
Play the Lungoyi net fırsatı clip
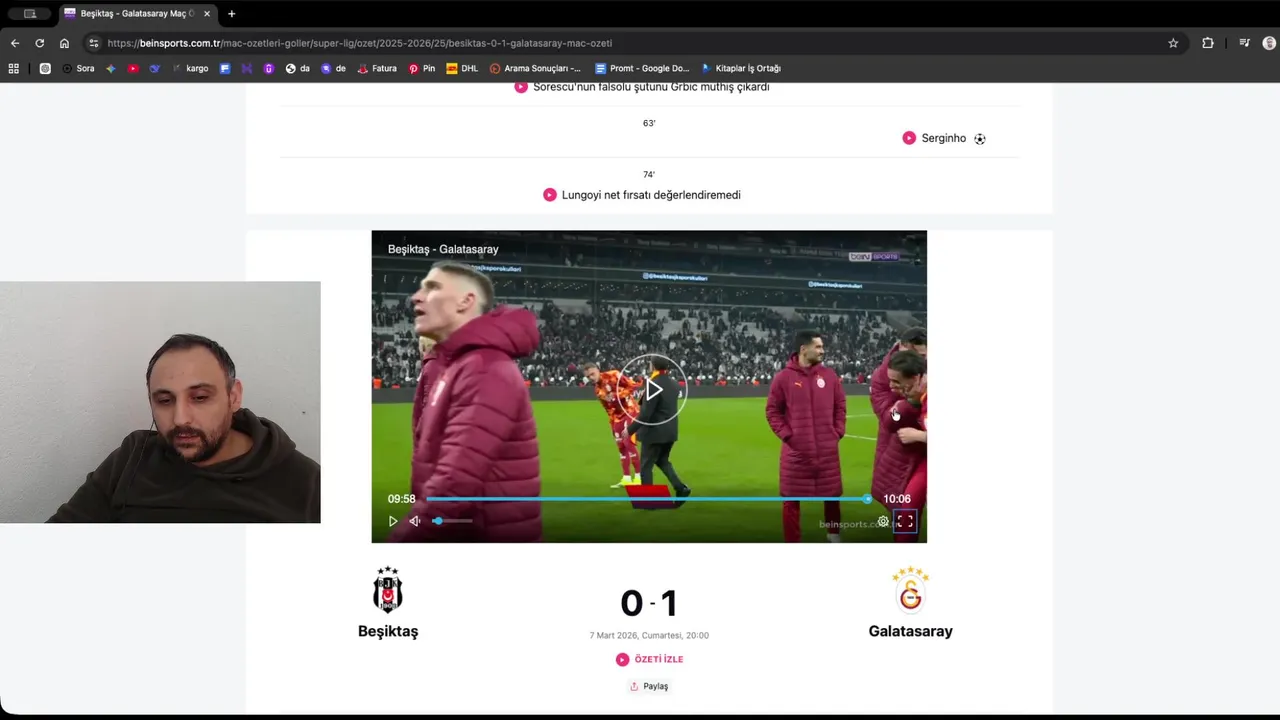click(x=550, y=195)
